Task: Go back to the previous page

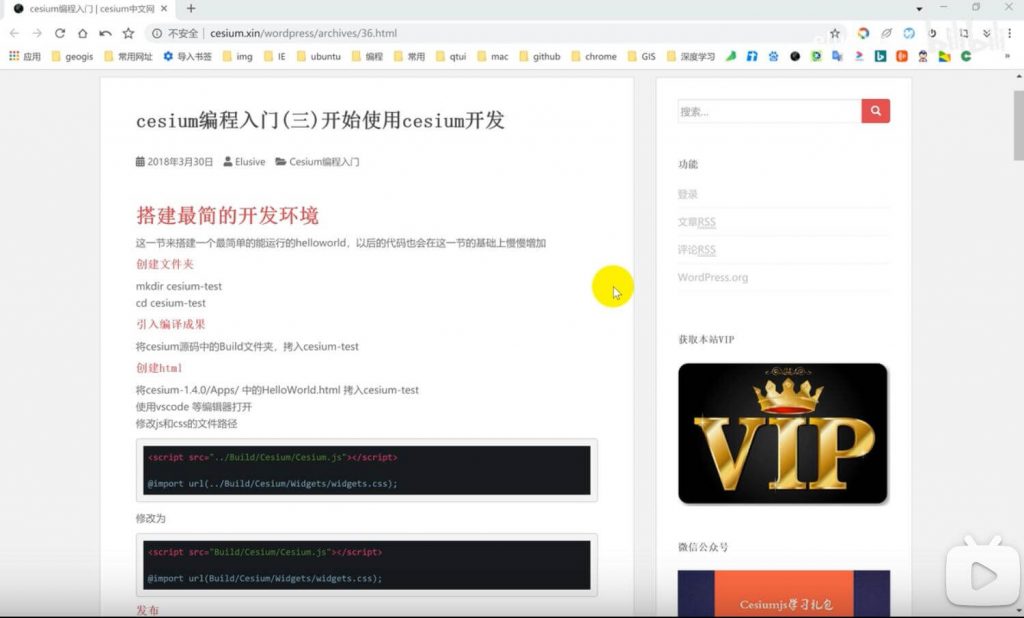Action: [x=14, y=33]
